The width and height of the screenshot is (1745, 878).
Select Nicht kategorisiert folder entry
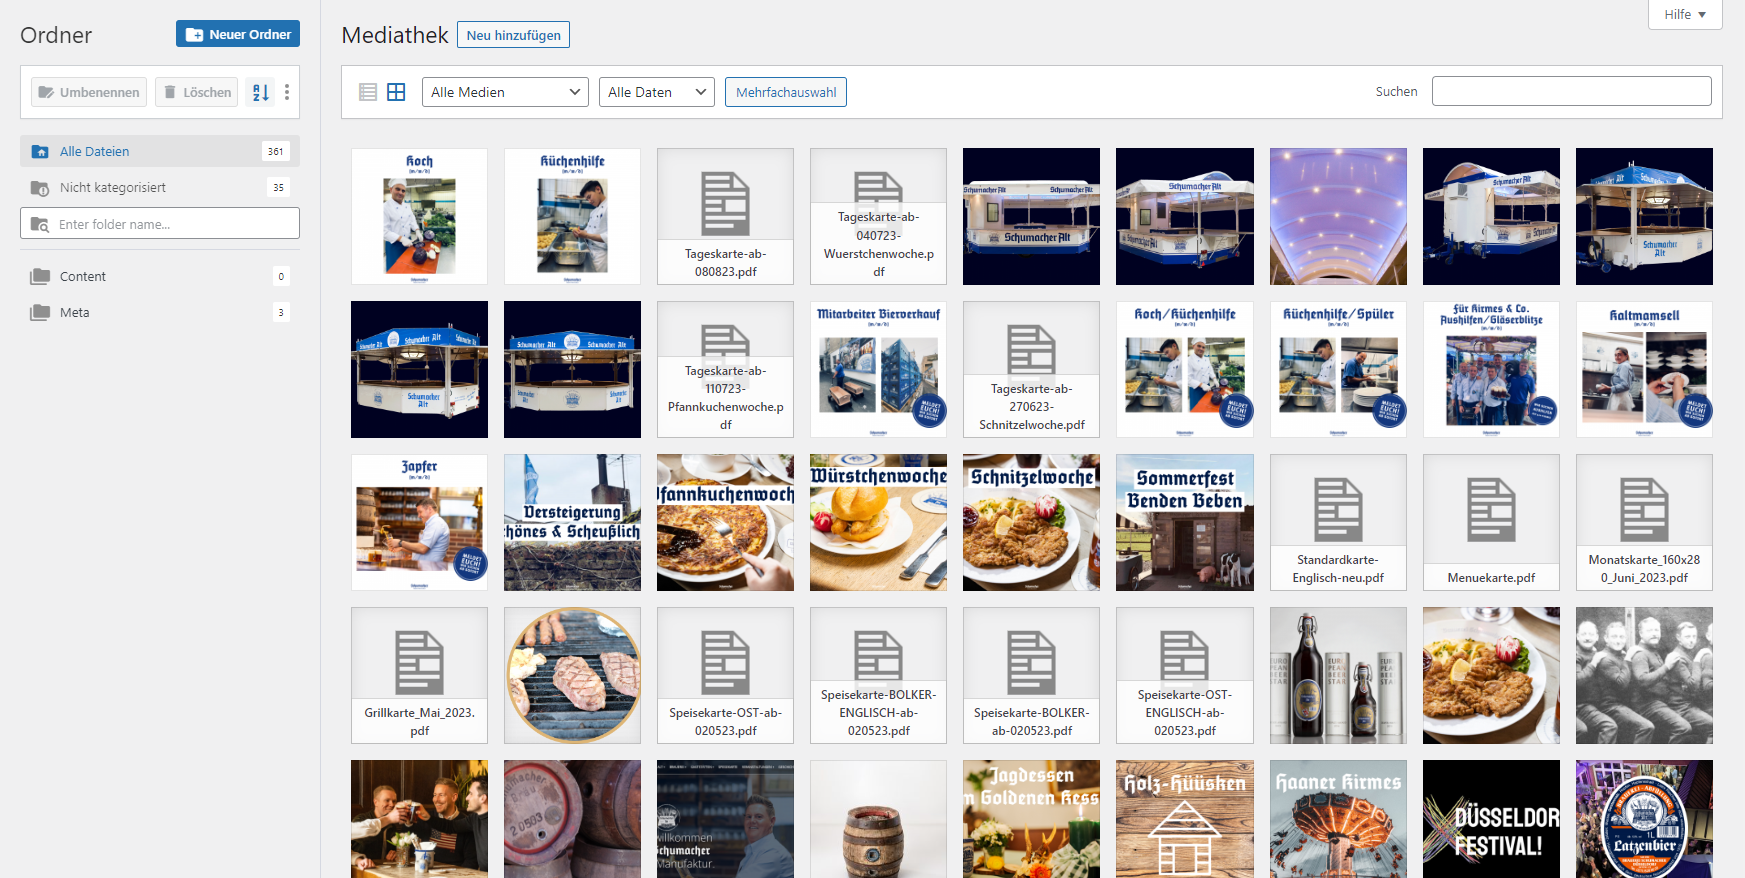pyautogui.click(x=112, y=188)
